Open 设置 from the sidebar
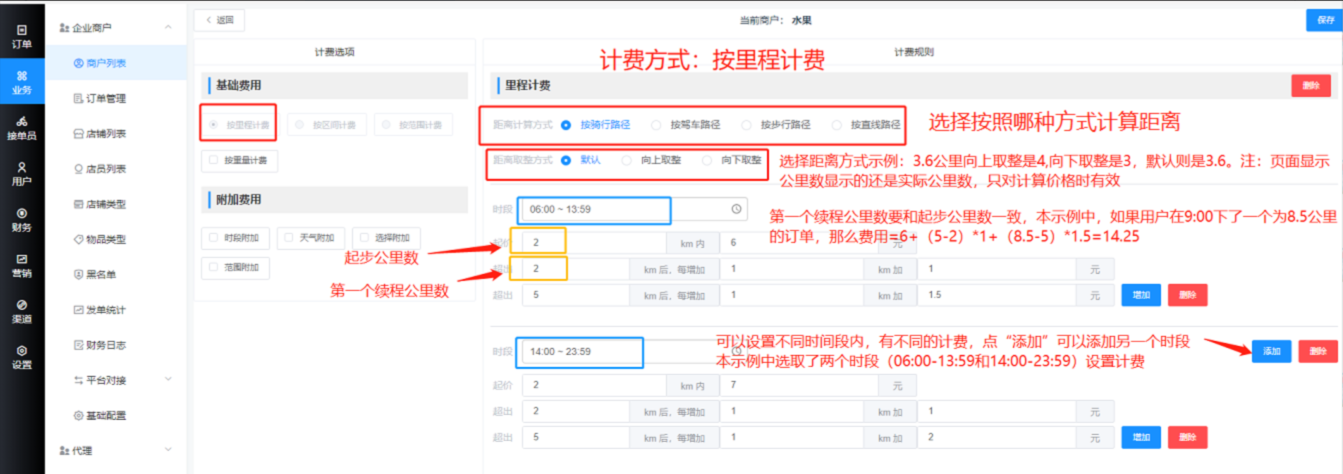 (x=21, y=356)
